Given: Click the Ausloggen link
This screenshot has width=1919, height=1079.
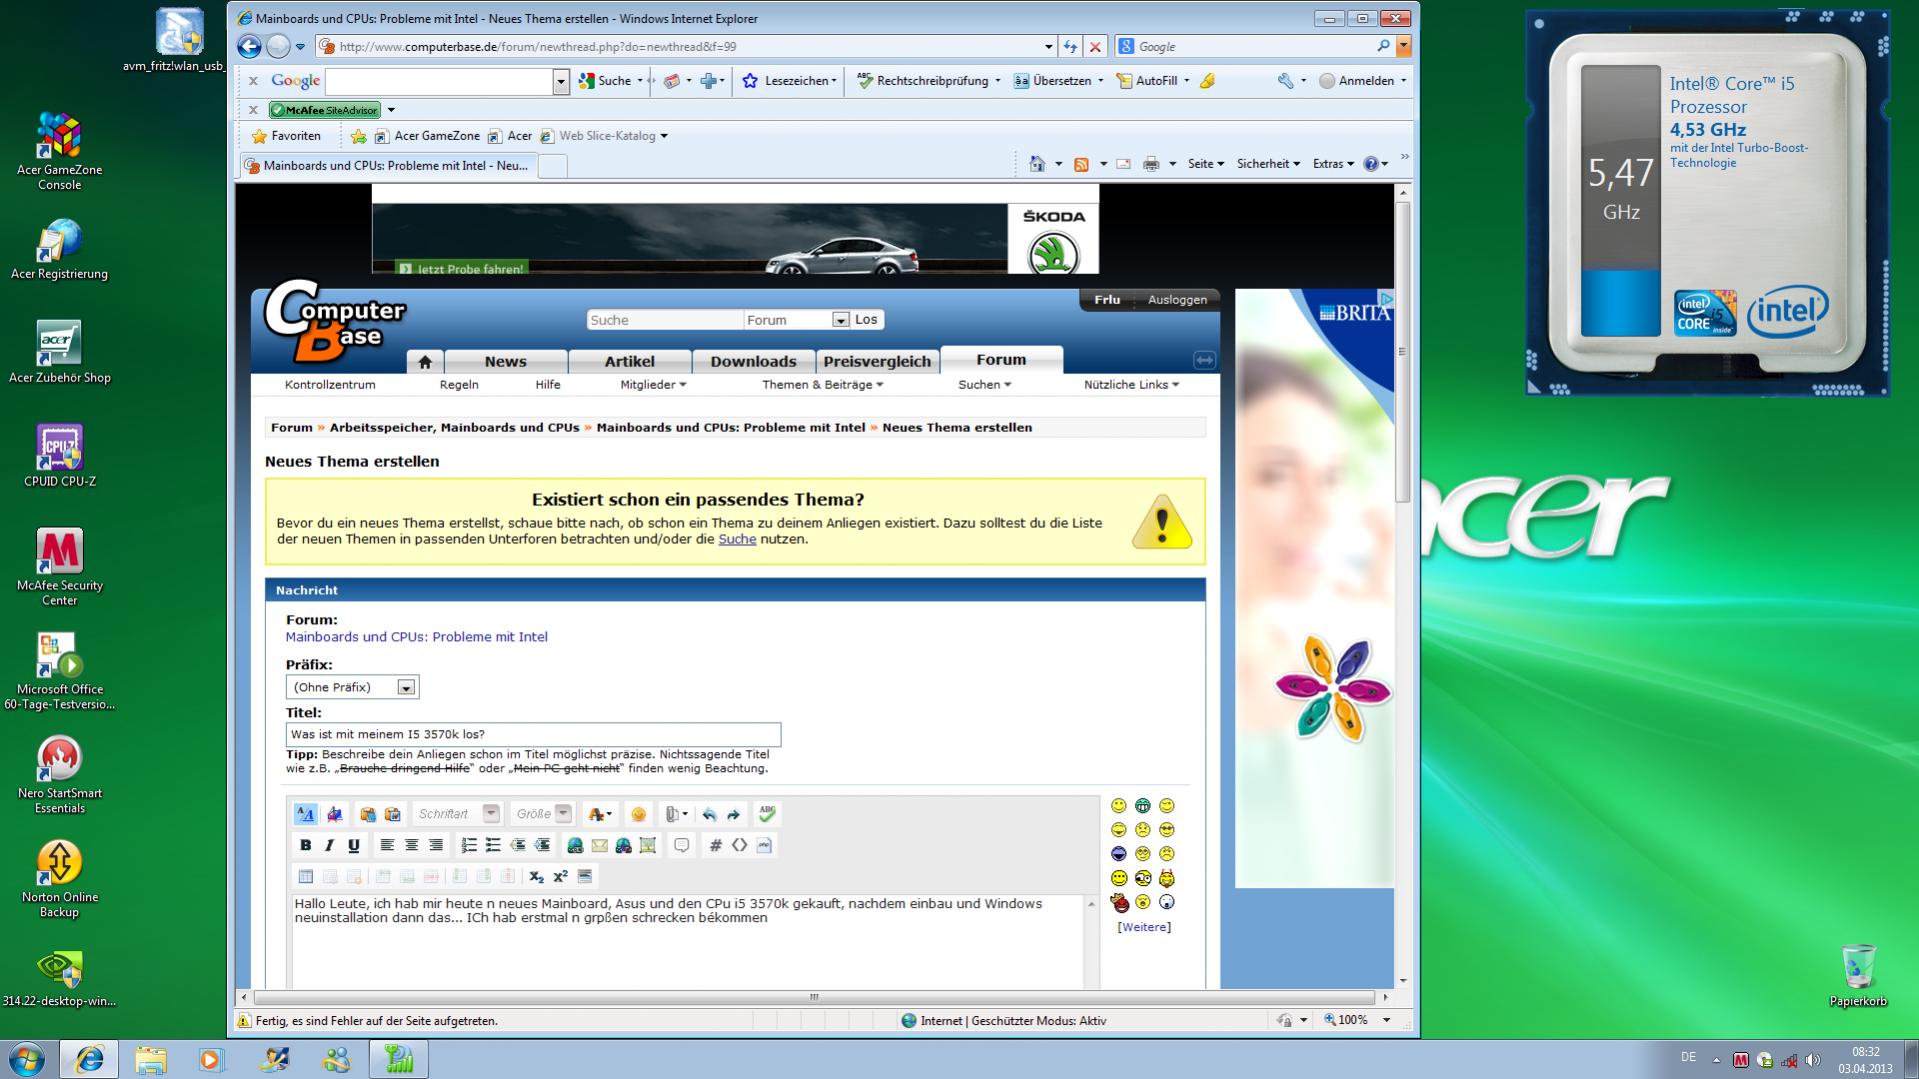Looking at the screenshot, I should tap(1177, 300).
